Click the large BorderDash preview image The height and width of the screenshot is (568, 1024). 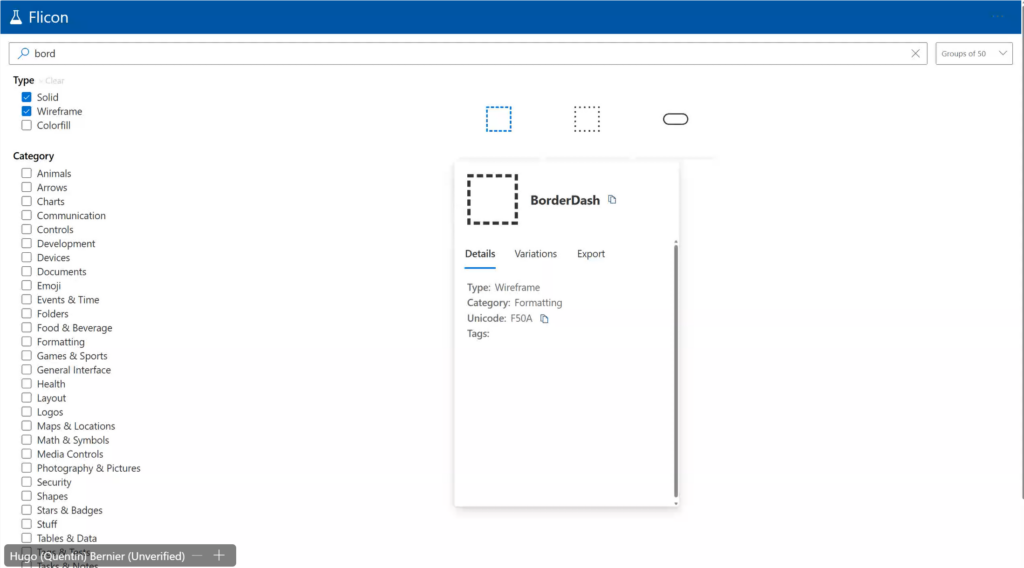[492, 199]
